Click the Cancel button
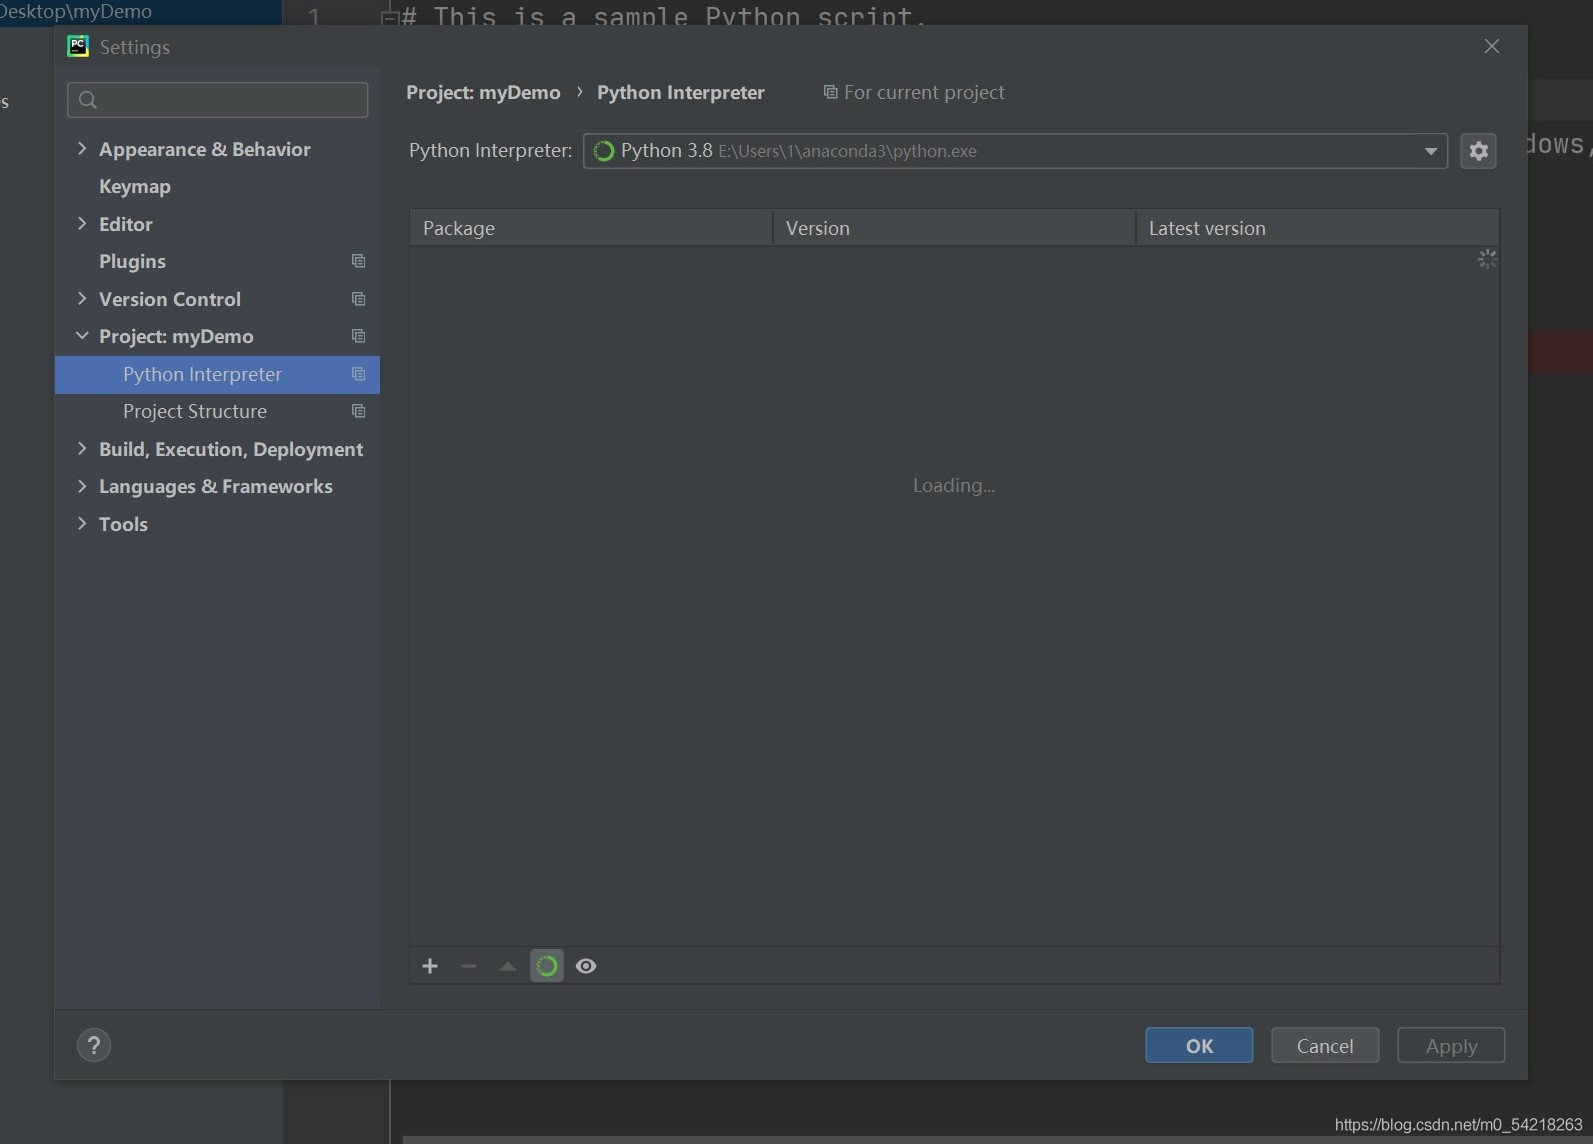1593x1144 pixels. tap(1325, 1045)
